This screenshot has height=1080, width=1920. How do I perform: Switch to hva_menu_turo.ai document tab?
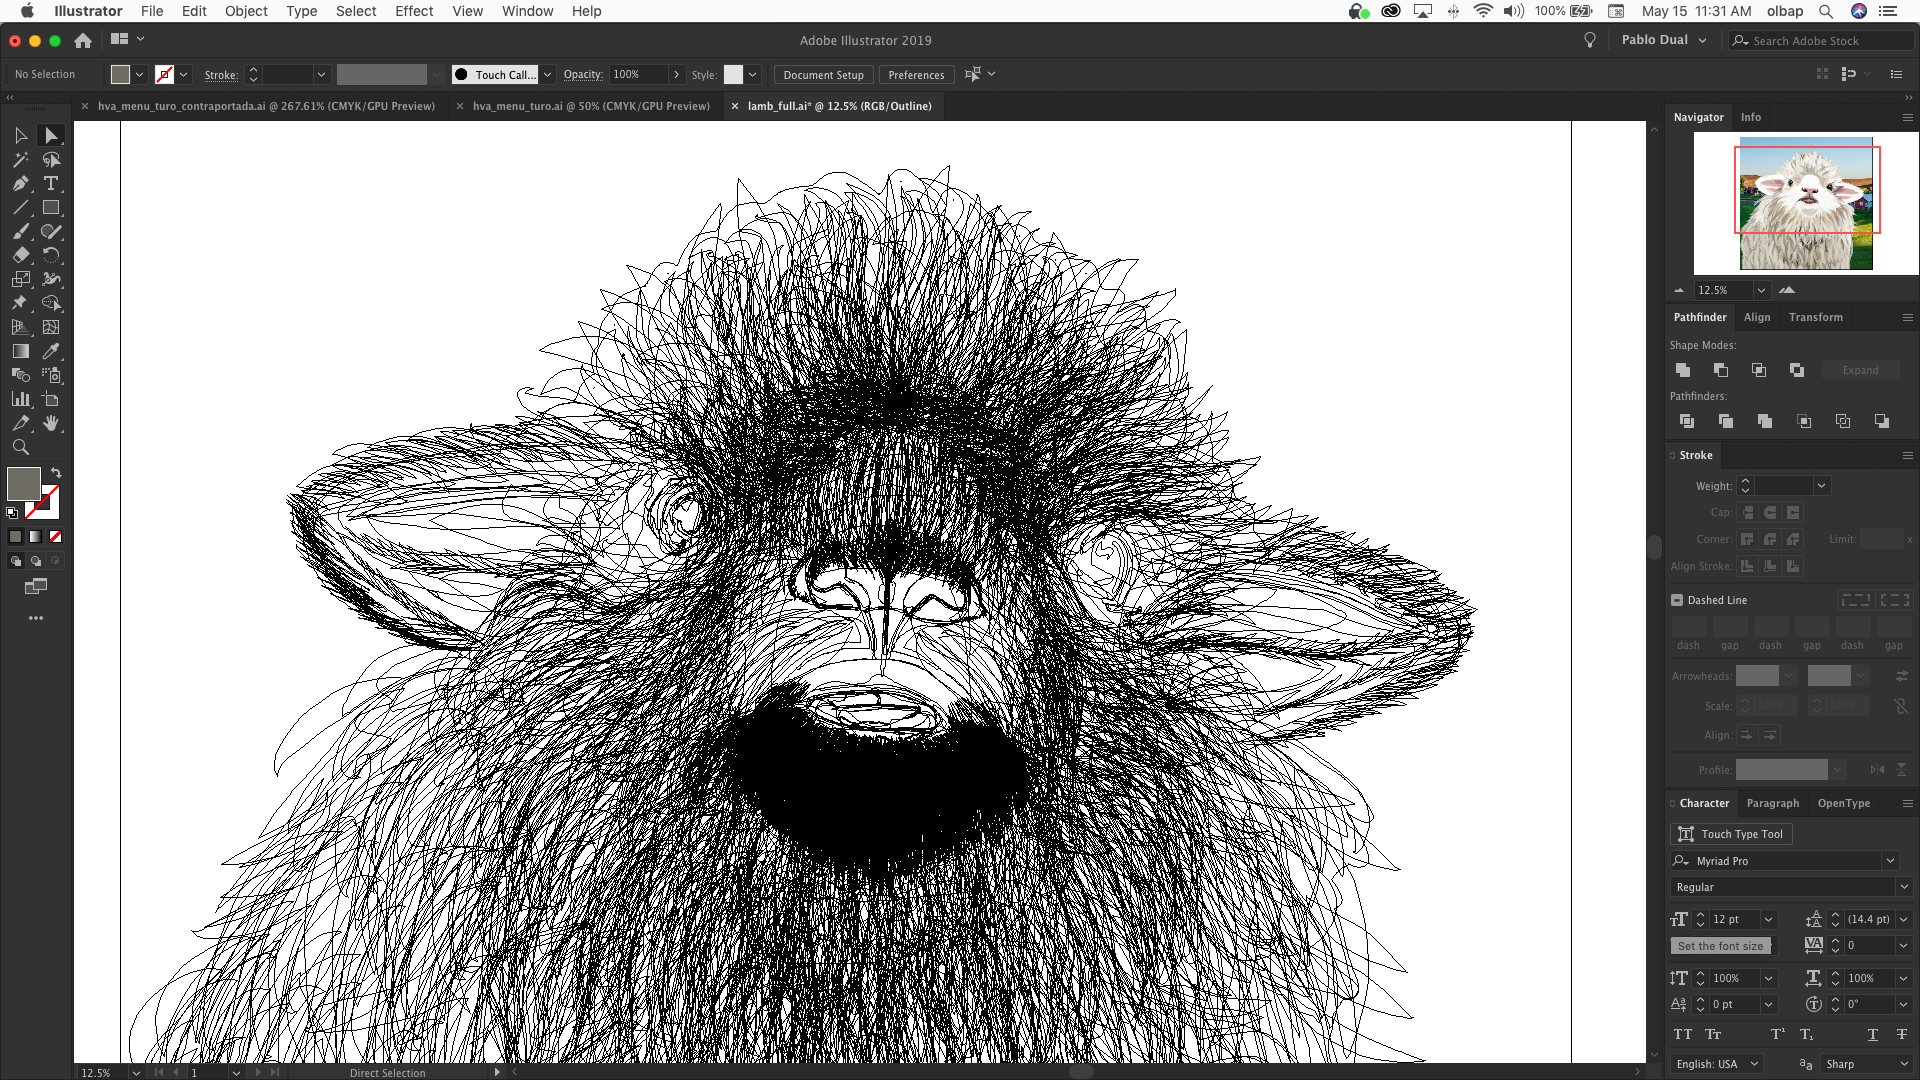click(590, 106)
